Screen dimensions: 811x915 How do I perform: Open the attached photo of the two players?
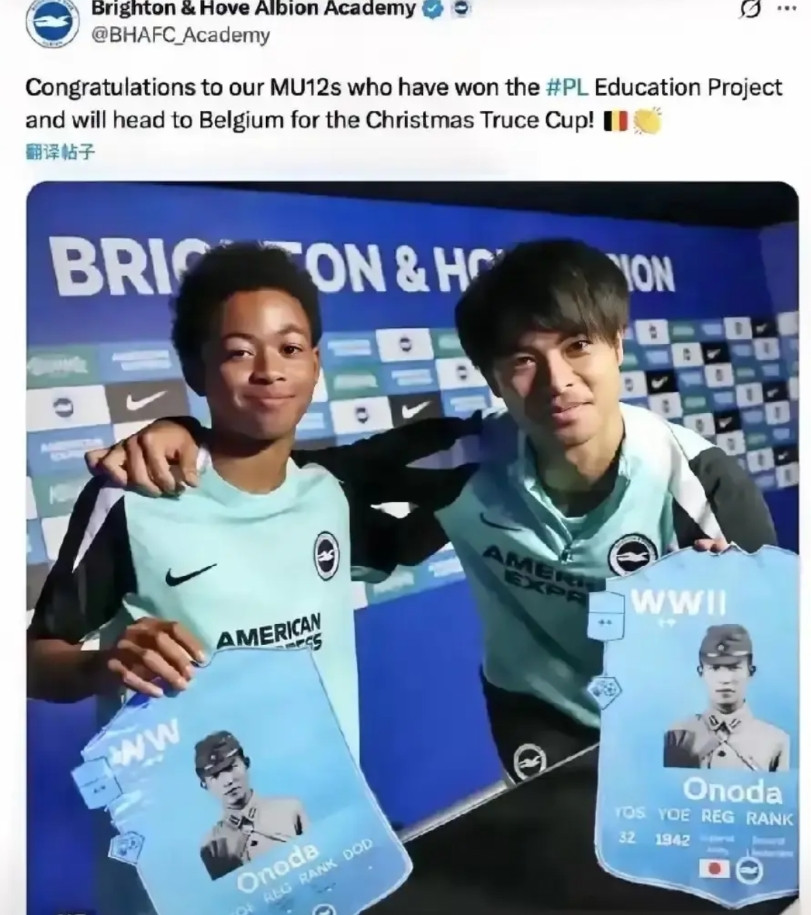(x=413, y=548)
